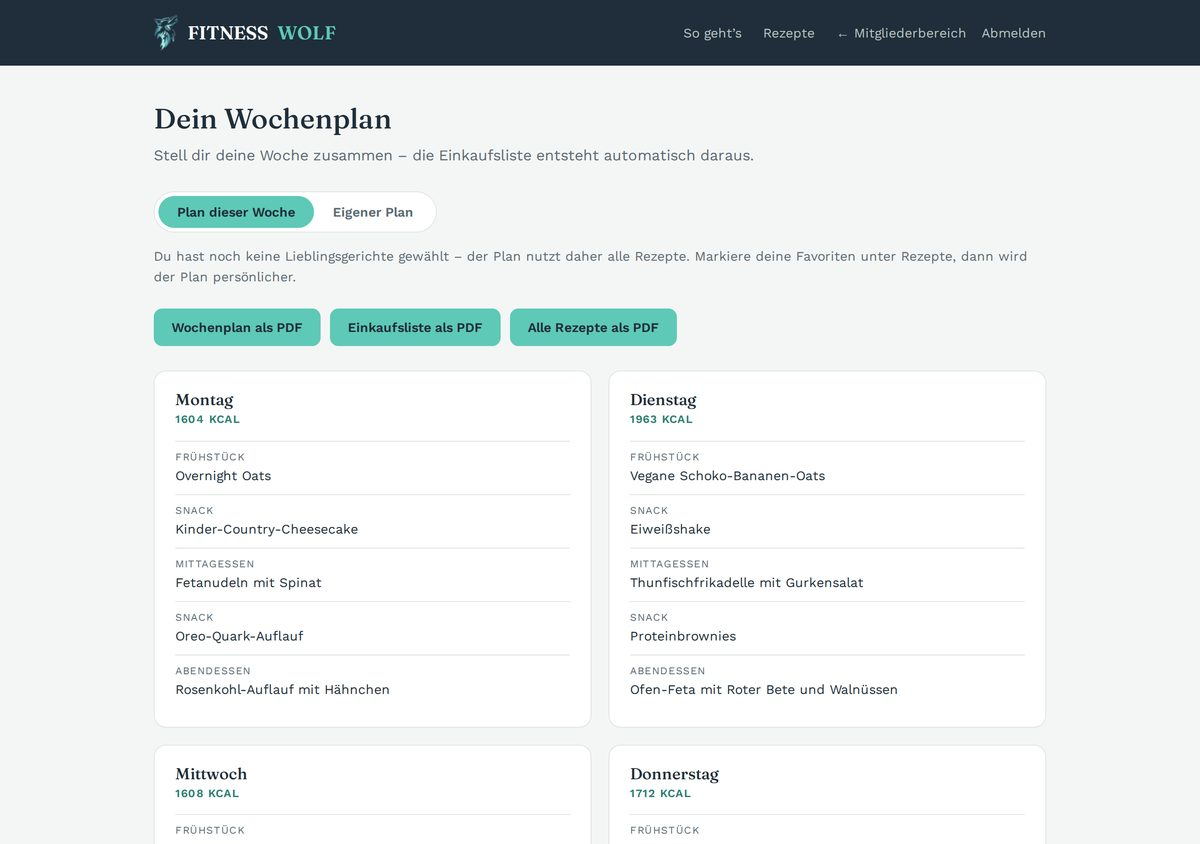Click the Fitness Wolf logo icon

(x=166, y=33)
